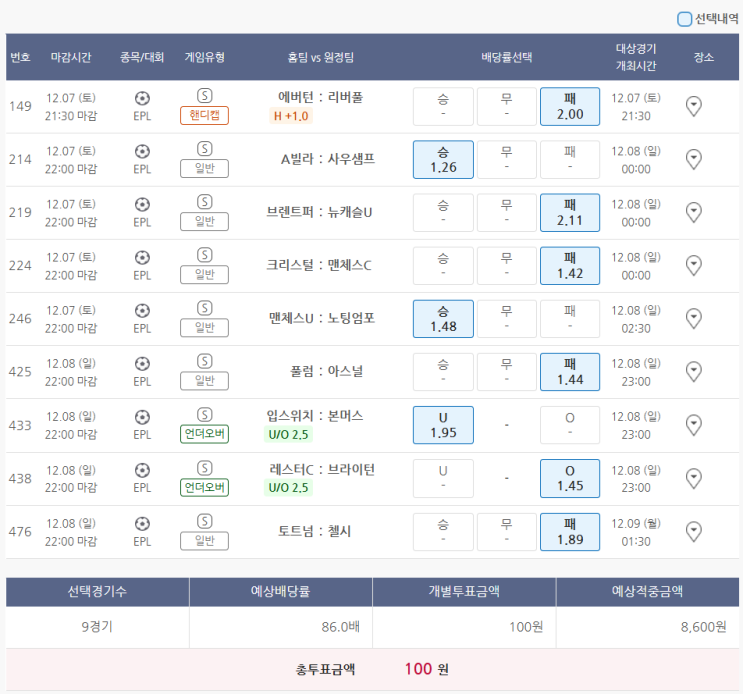The image size is (743, 694).
Task: Select U option for 레스터C : 브라이턴
Action: tap(443, 478)
